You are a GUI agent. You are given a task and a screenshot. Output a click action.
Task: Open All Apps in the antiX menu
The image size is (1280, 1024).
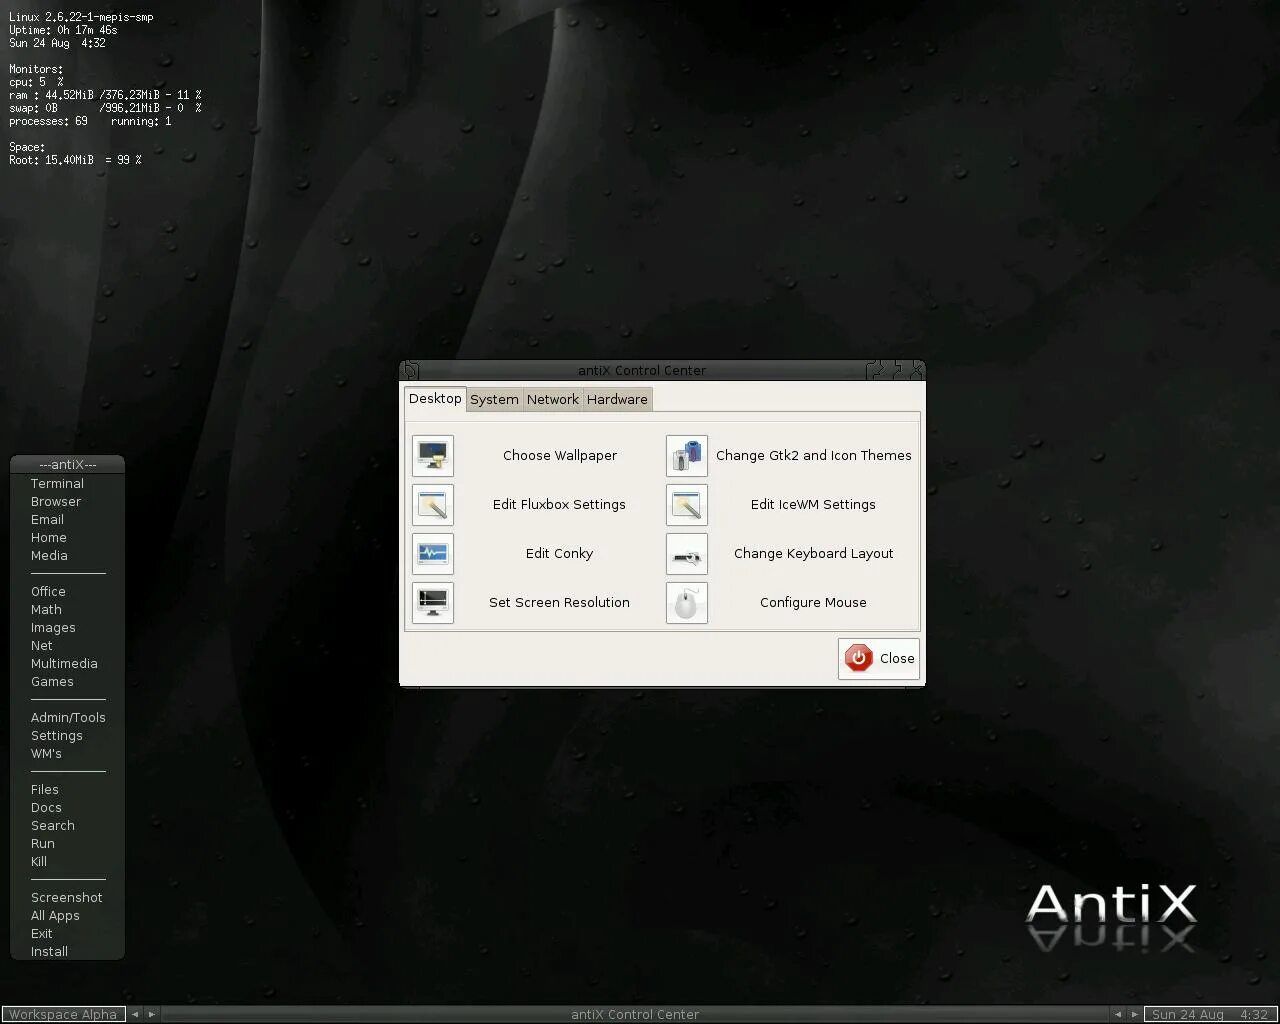pos(55,916)
